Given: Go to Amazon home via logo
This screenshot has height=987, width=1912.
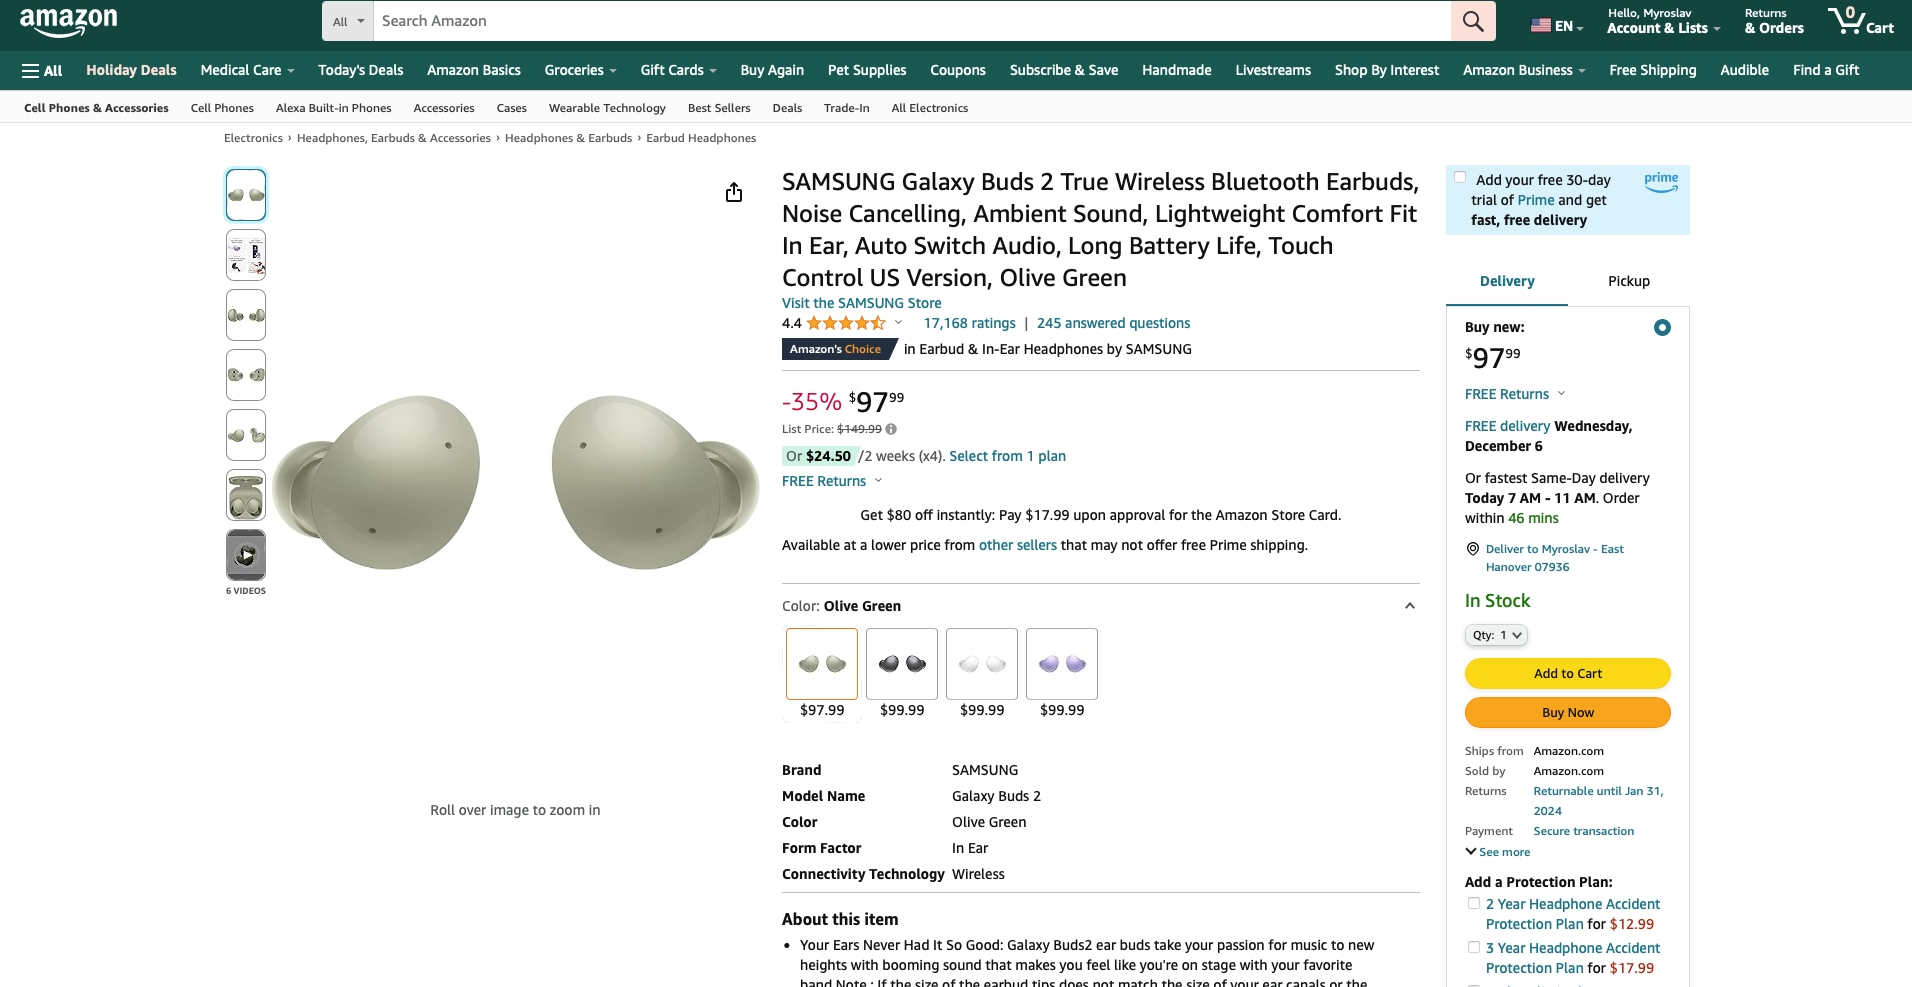Looking at the screenshot, I should 68,21.
